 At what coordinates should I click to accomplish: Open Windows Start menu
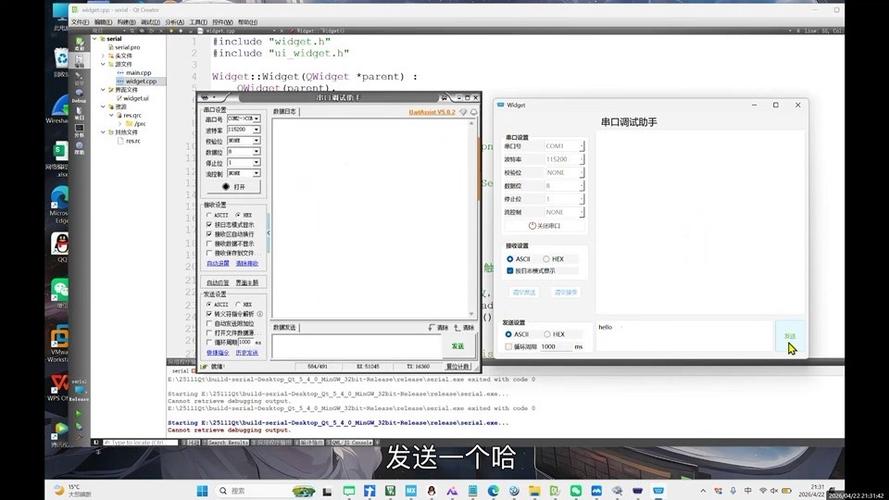(202, 490)
